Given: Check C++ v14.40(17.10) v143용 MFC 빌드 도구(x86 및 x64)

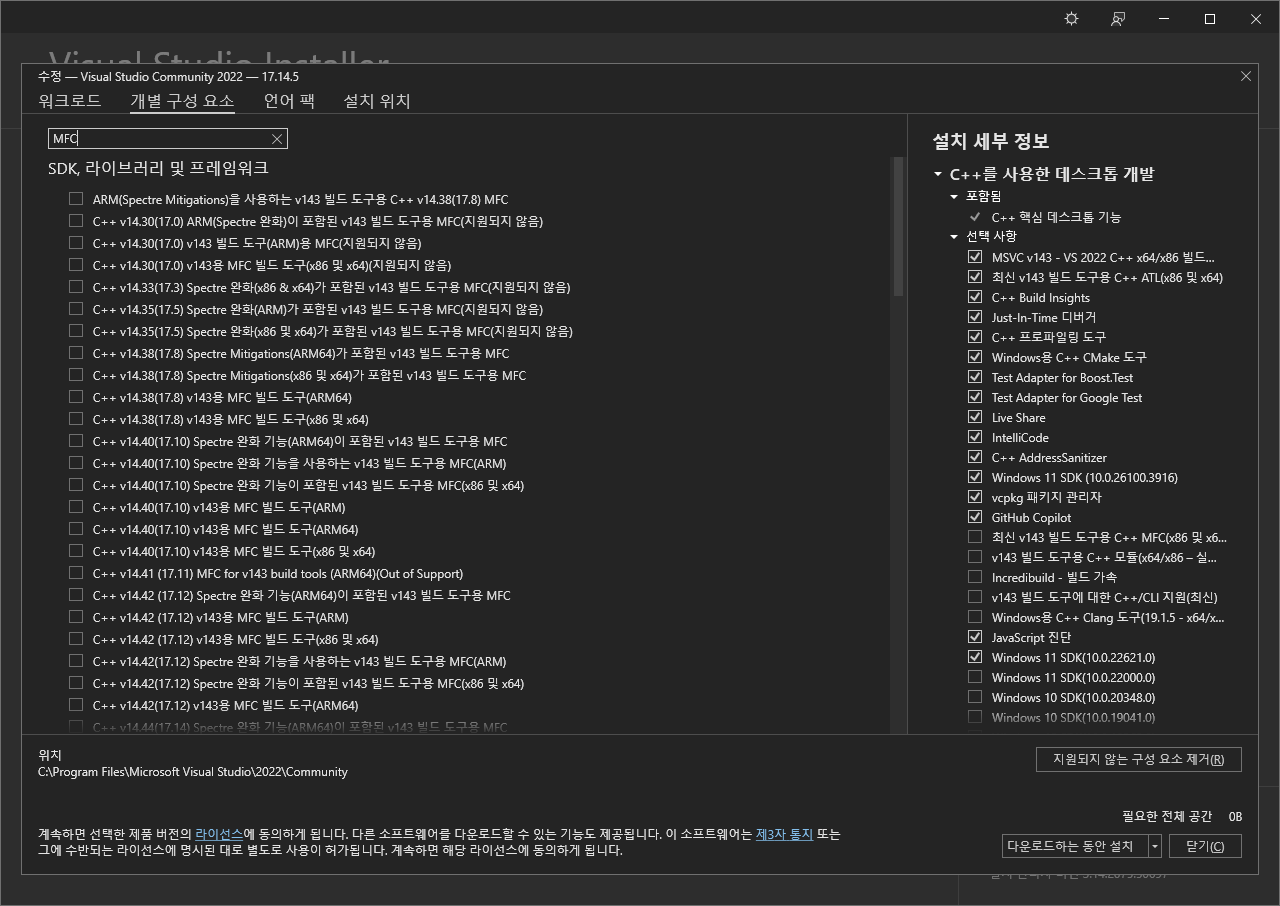Looking at the screenshot, I should coord(76,551).
